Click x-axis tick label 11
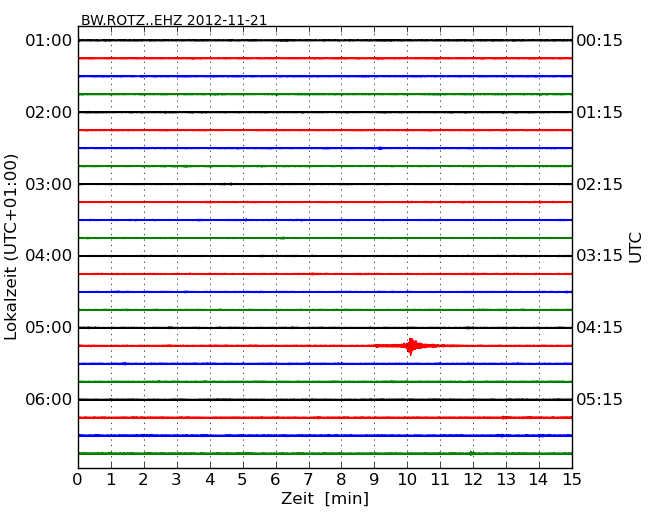The width and height of the screenshot is (650, 520). [440, 480]
